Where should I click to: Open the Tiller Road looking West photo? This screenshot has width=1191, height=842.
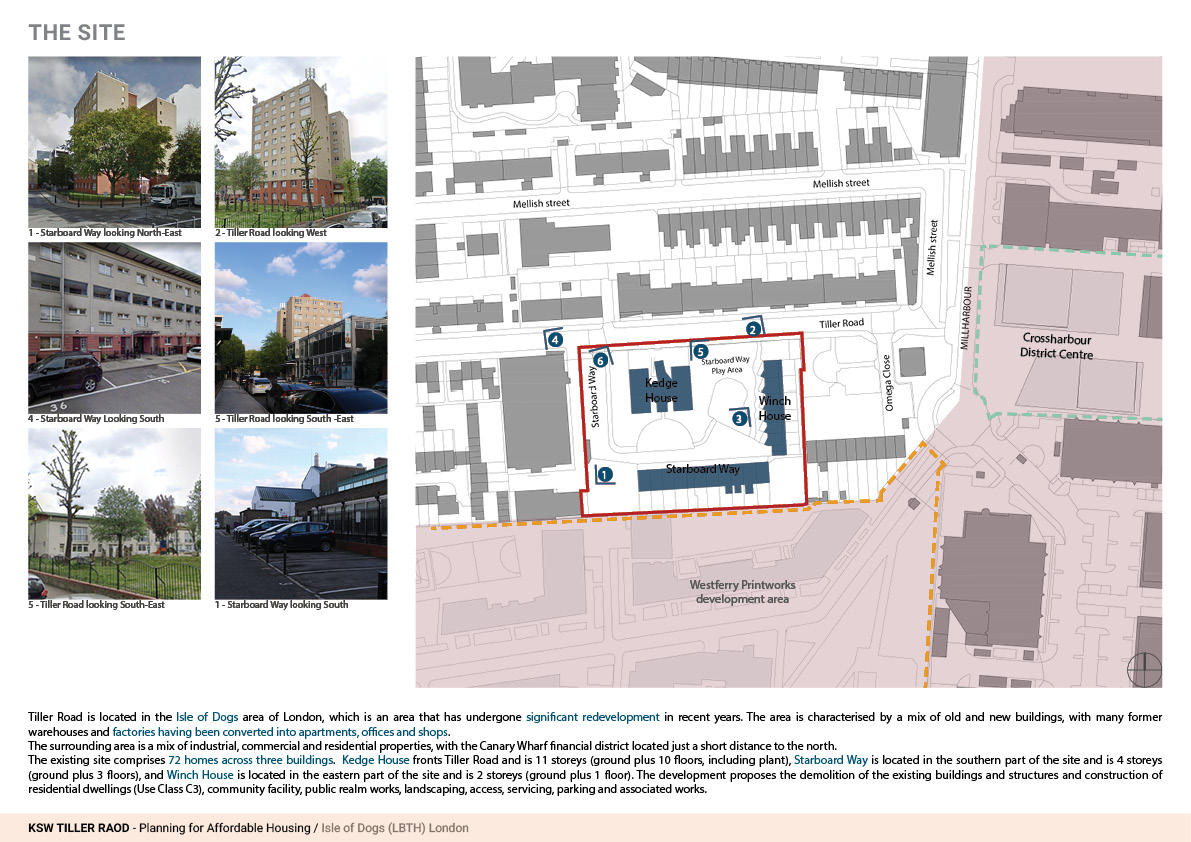tap(301, 142)
